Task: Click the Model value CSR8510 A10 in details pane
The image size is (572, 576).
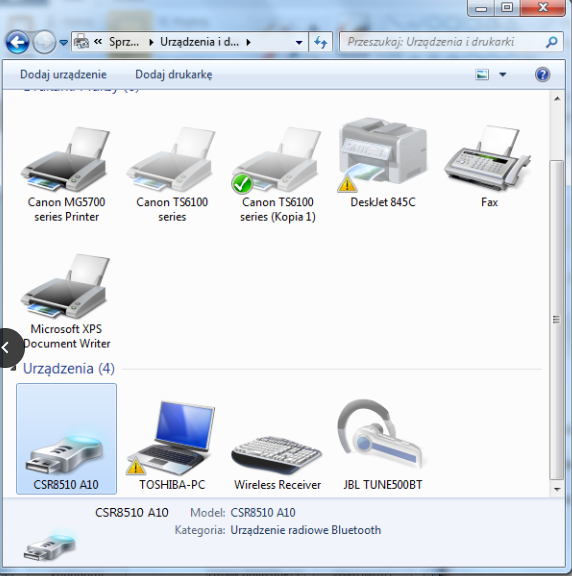Action: tap(263, 512)
